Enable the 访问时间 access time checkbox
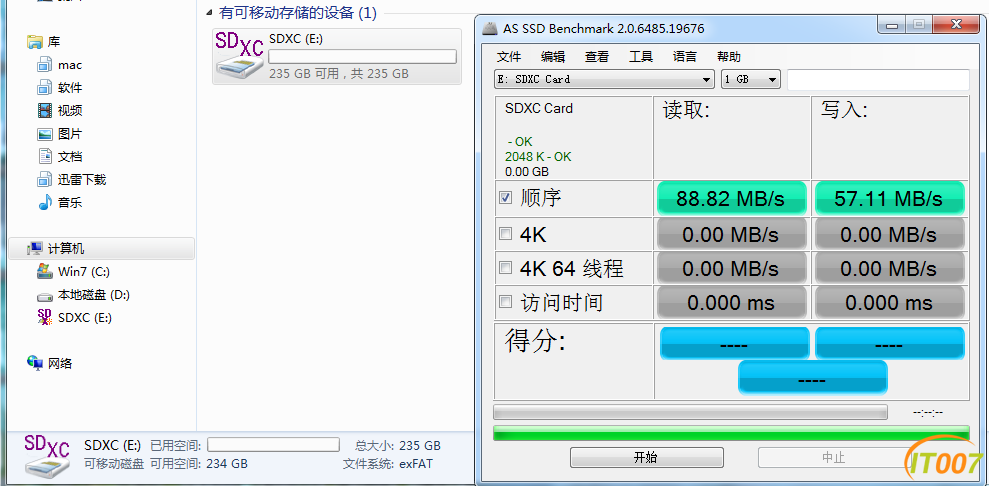989x486 pixels. [505, 302]
